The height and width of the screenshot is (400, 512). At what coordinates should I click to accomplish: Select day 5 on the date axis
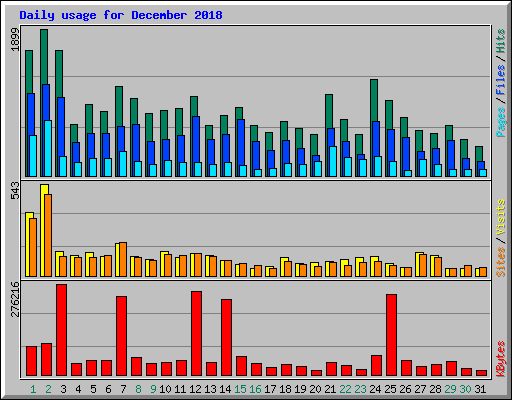(x=93, y=389)
